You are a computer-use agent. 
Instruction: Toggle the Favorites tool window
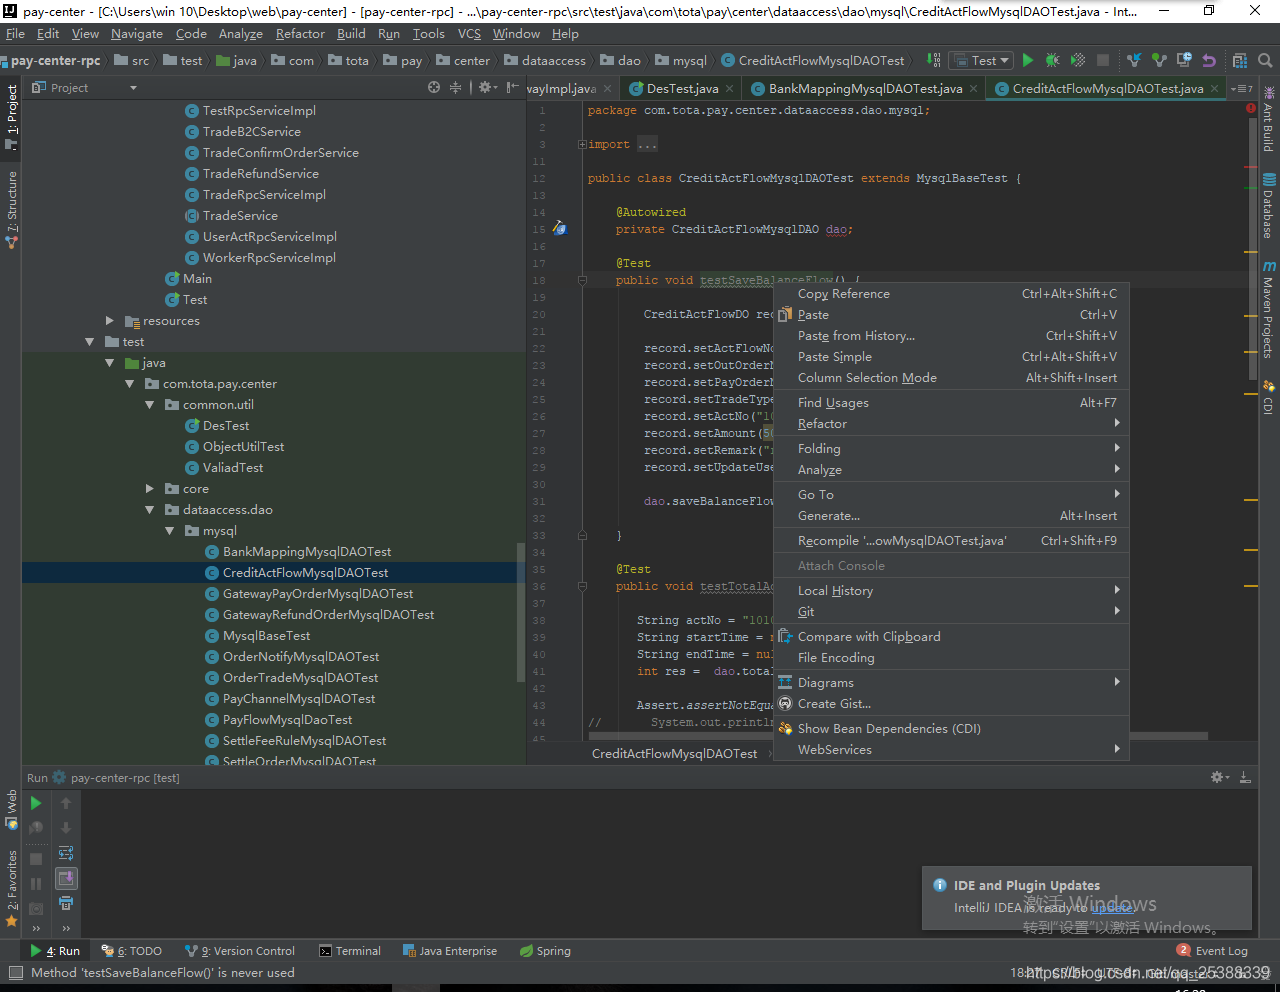pyautogui.click(x=12, y=888)
